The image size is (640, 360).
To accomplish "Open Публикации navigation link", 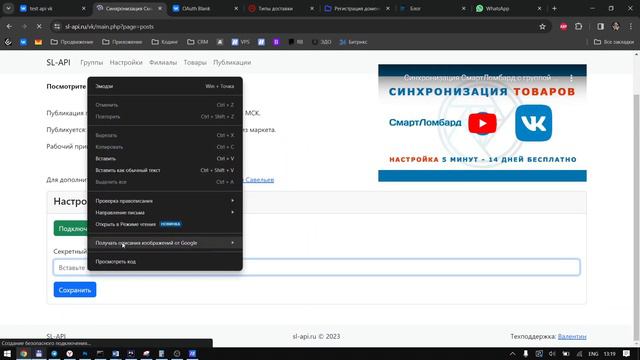I will point(232,62).
